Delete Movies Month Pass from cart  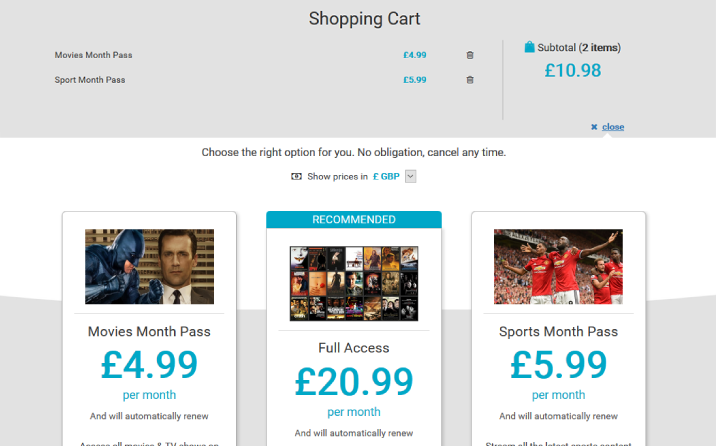(x=470, y=55)
